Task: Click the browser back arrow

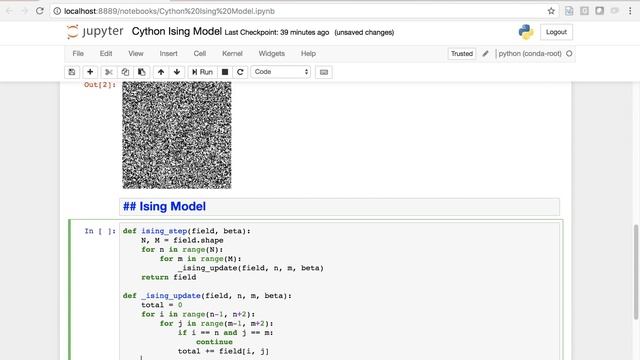Action: click(9, 11)
